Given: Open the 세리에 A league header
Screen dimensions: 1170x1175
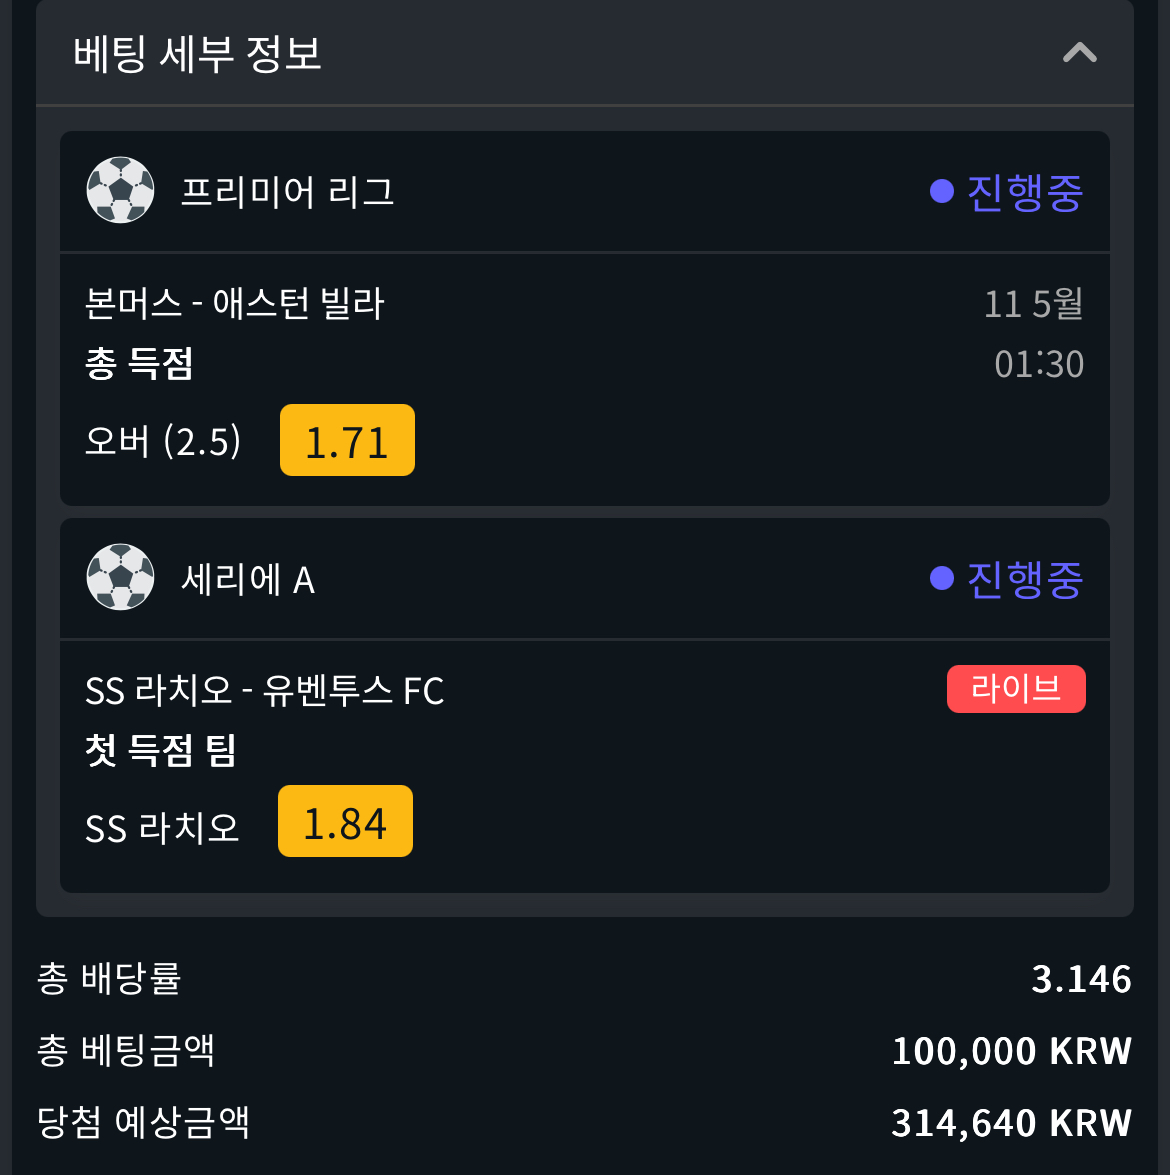Looking at the screenshot, I should click(x=585, y=579).
